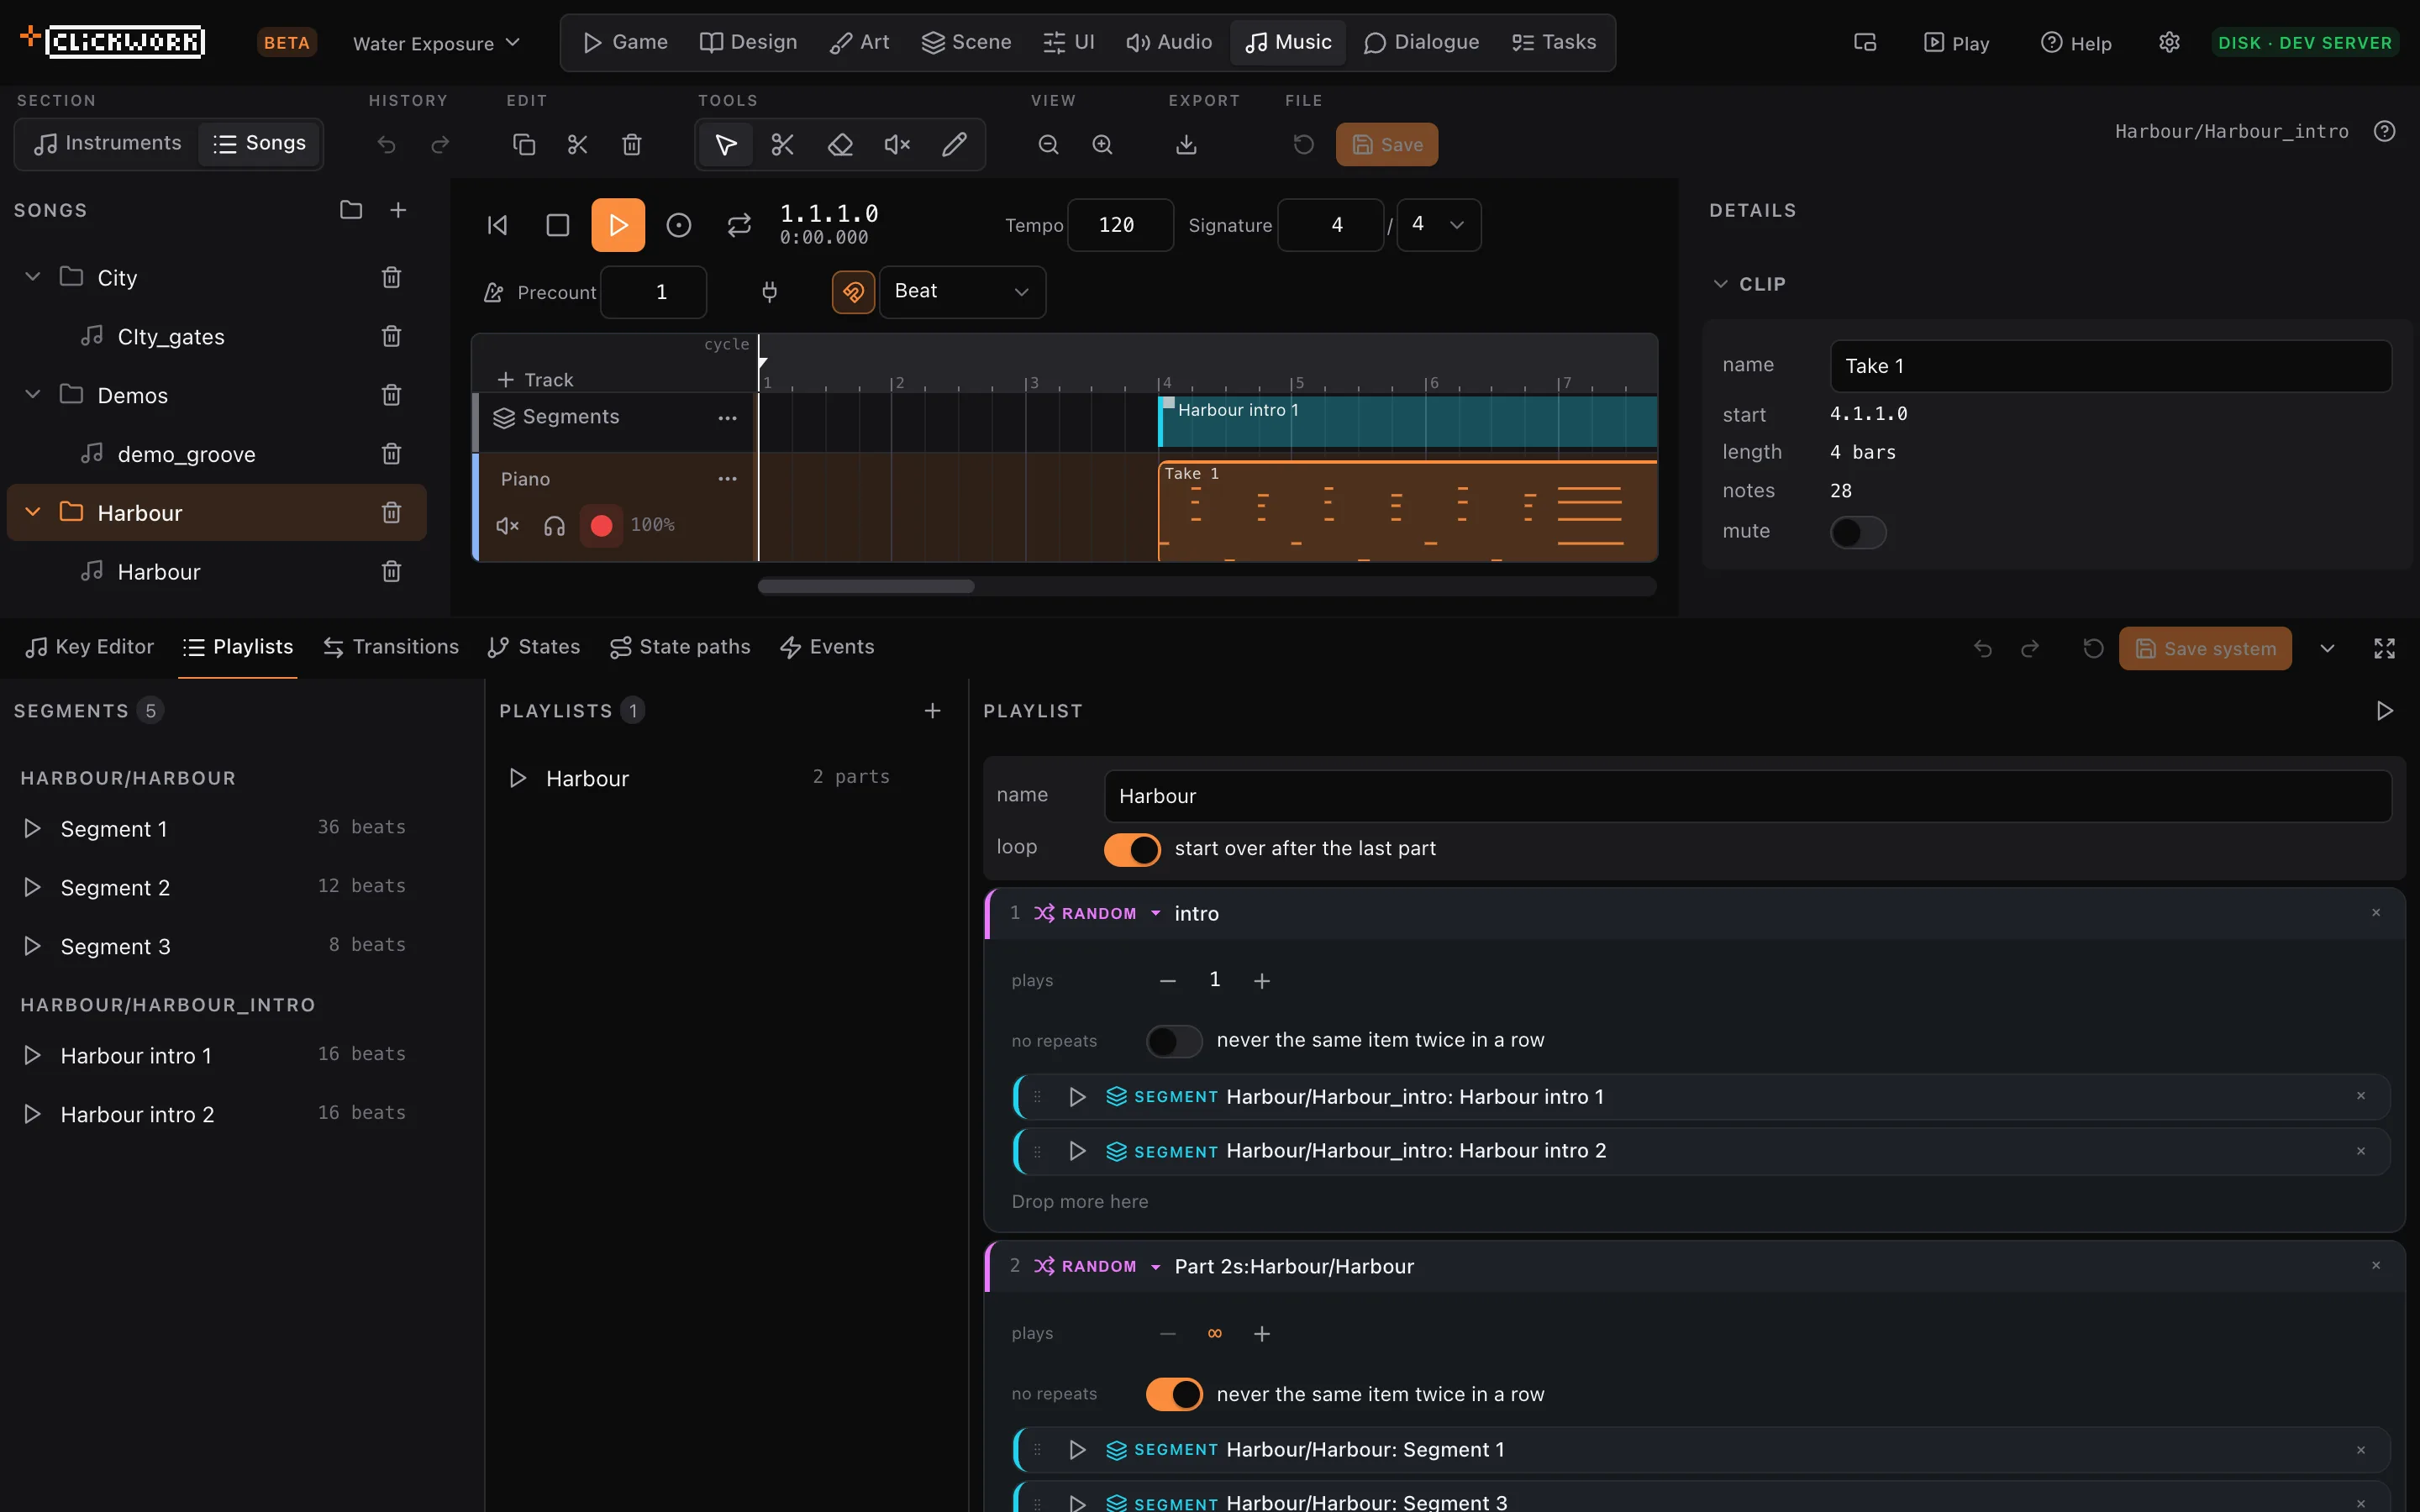Viewport: 2420px width, 1512px height.
Task: Click the record circle transport button
Action: point(678,225)
